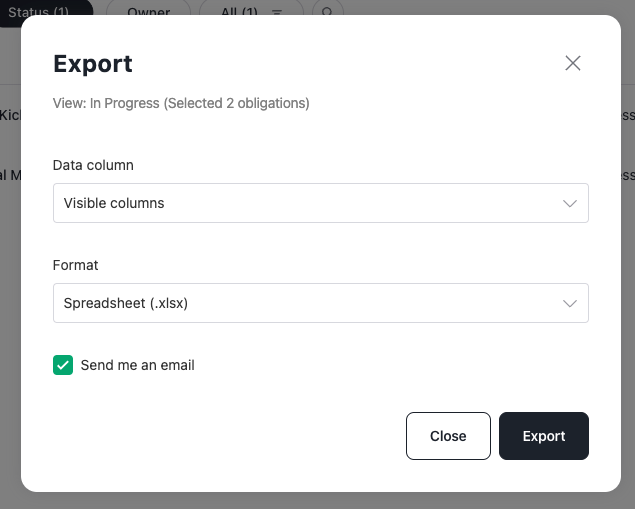Click the Send me an email label
Screen dimensions: 635x509
(138, 365)
